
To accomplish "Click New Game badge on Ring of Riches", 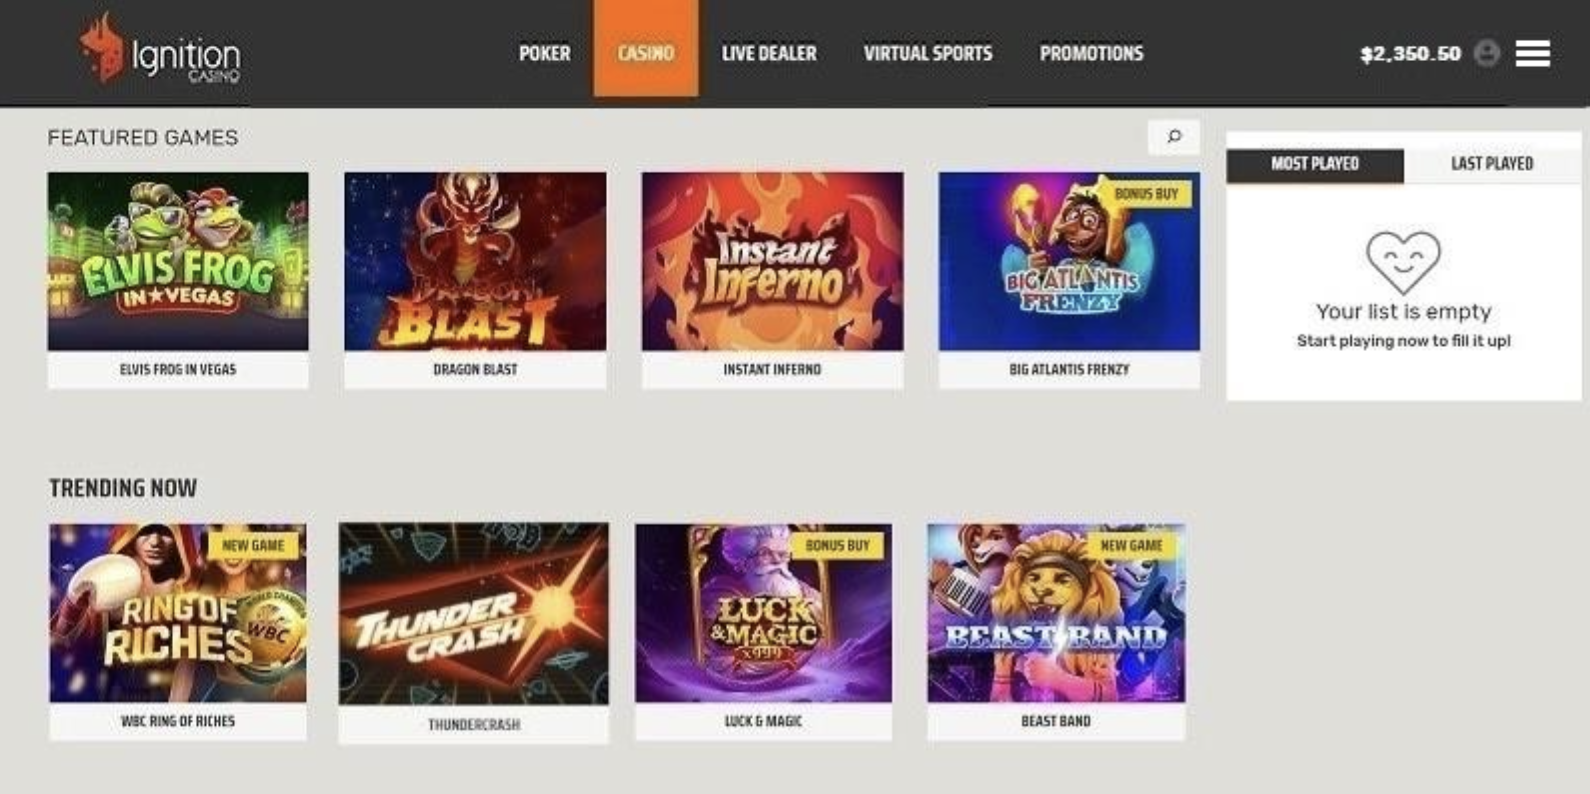I will point(253,545).
